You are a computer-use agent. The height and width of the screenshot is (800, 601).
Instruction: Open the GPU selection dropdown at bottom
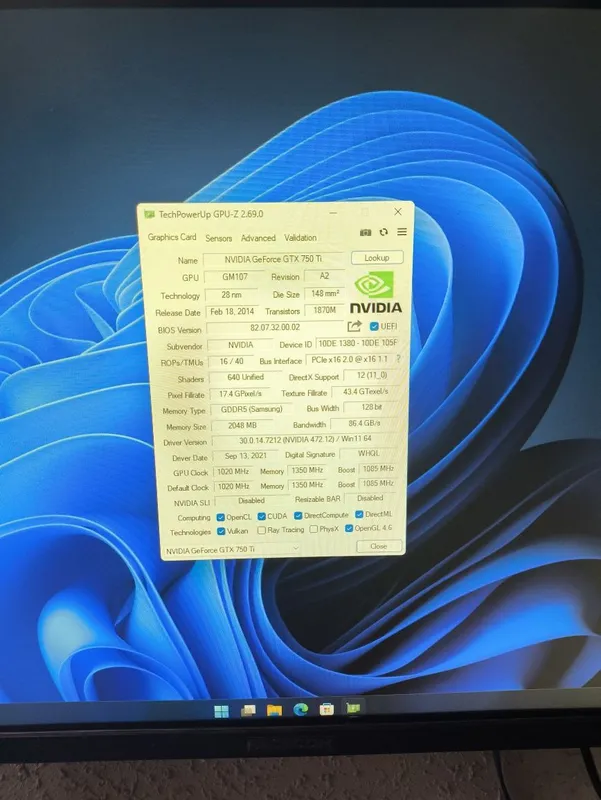pos(232,549)
